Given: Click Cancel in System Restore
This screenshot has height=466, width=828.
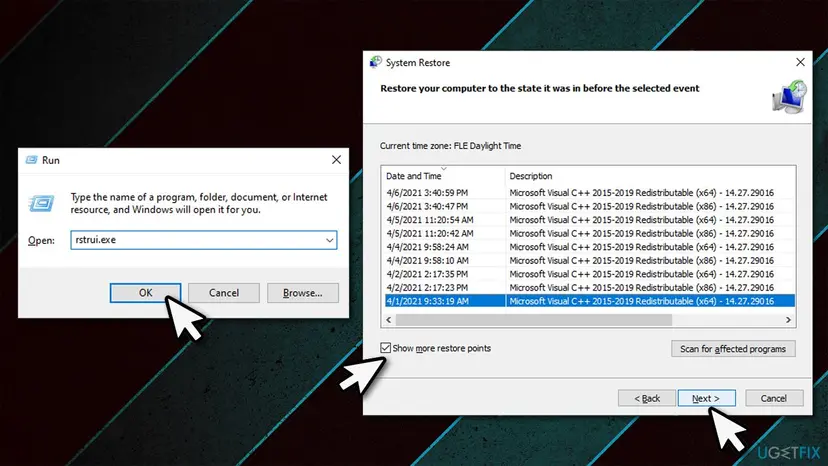Looking at the screenshot, I should pyautogui.click(x=774, y=398).
